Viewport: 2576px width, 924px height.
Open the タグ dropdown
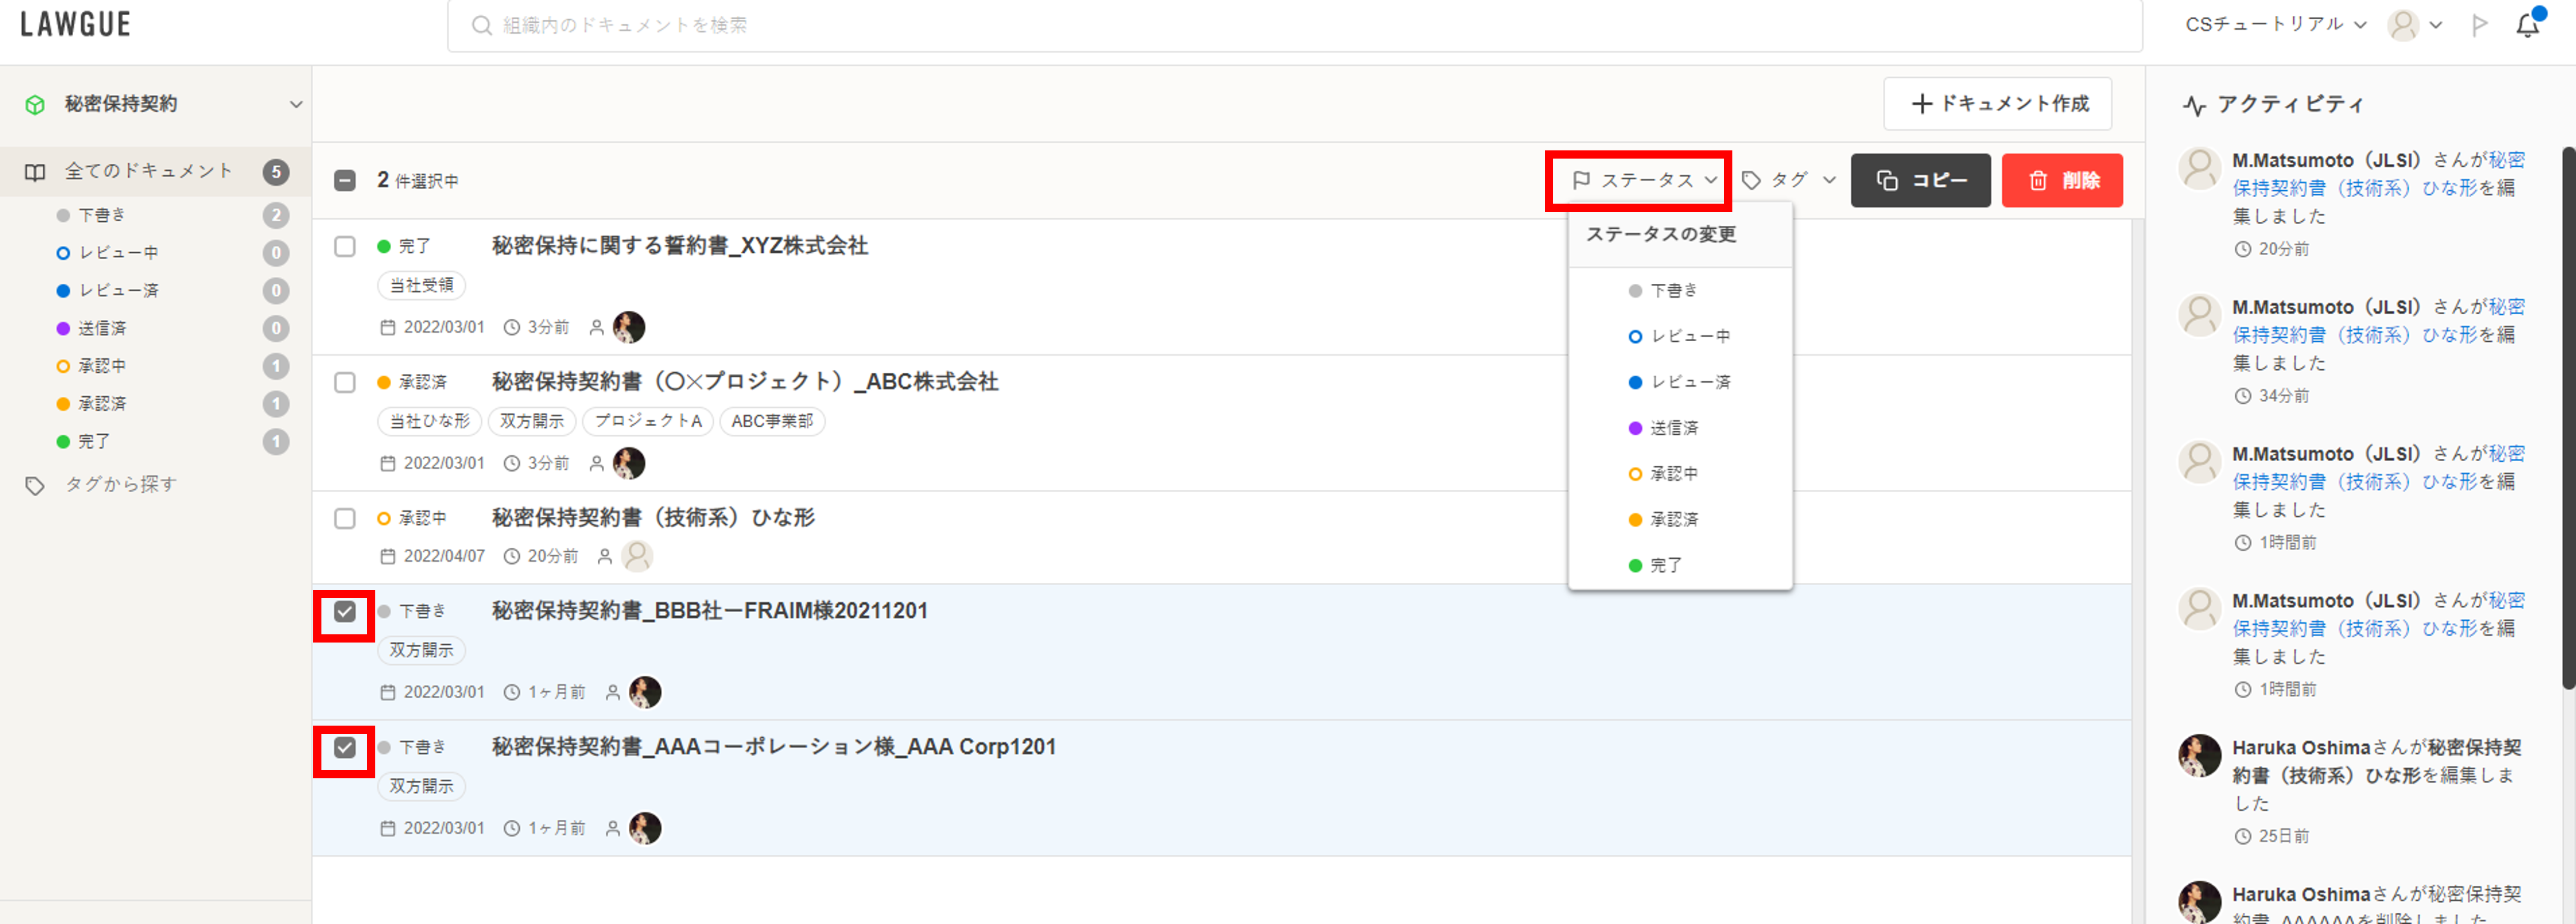pos(1789,181)
